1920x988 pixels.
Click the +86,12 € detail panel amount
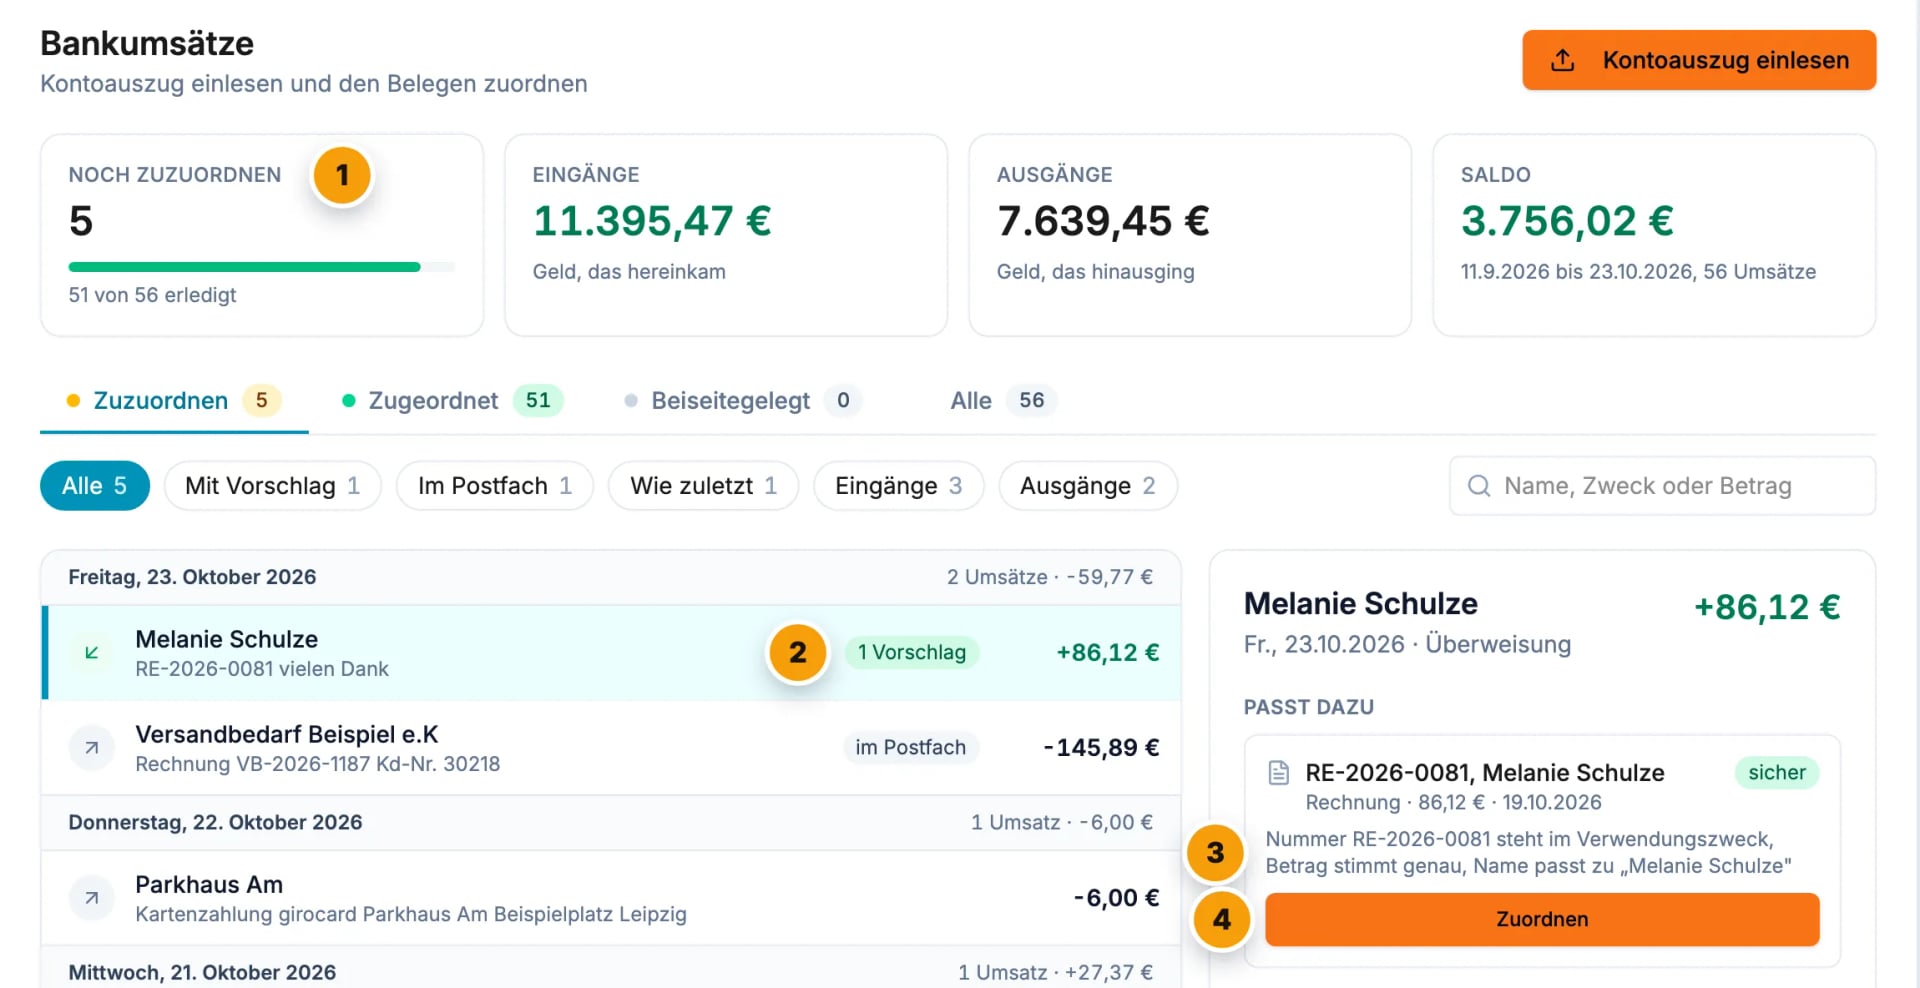(1767, 607)
